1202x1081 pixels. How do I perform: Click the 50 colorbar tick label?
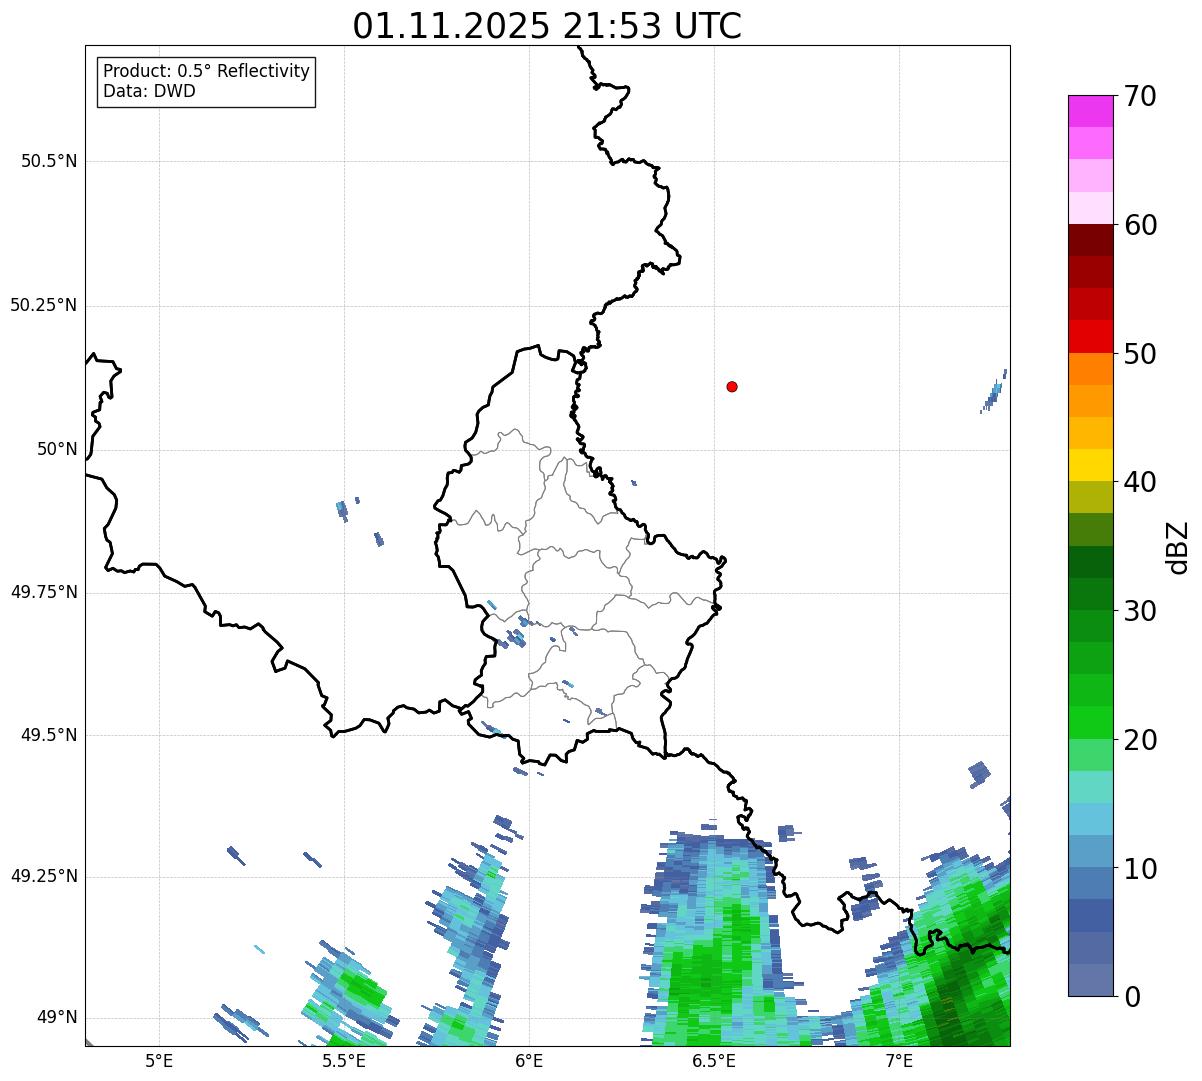pyautogui.click(x=1140, y=354)
